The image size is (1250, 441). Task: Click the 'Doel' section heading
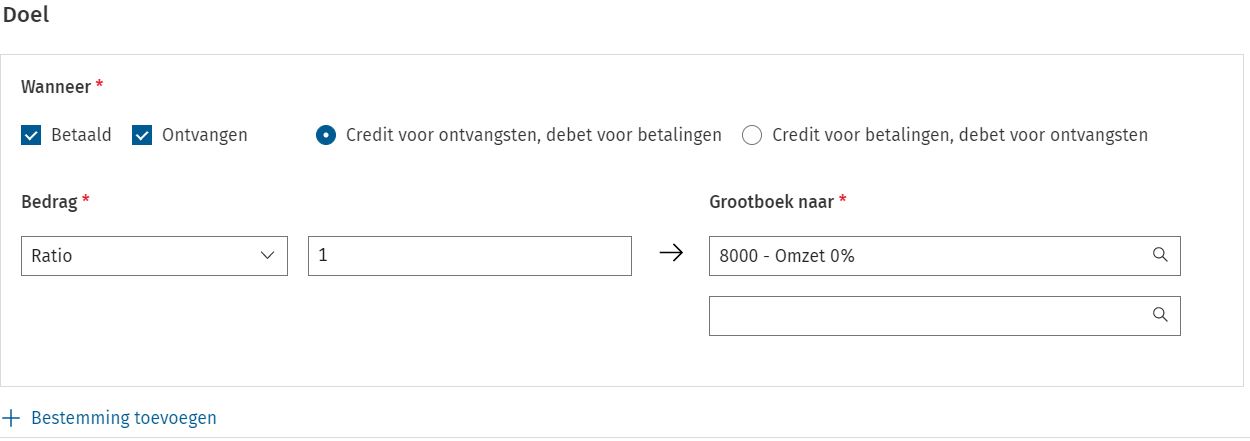point(26,16)
